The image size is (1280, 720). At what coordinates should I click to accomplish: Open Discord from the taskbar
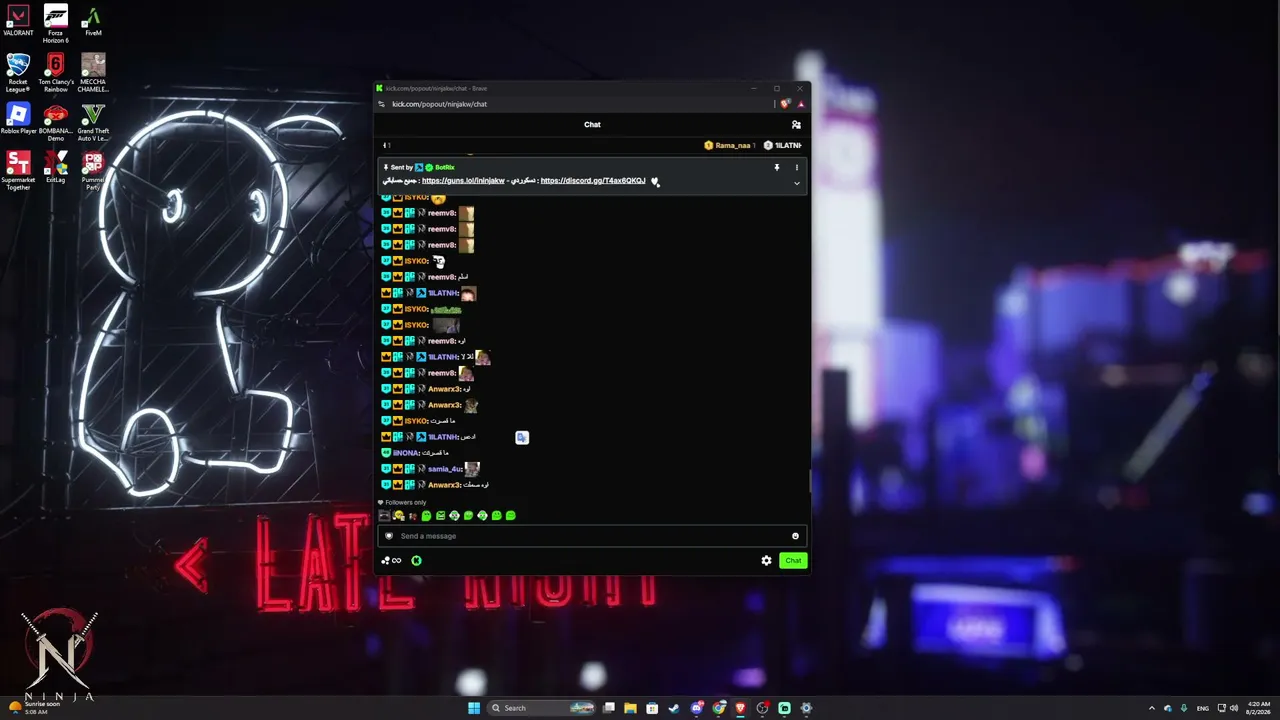[x=697, y=708]
